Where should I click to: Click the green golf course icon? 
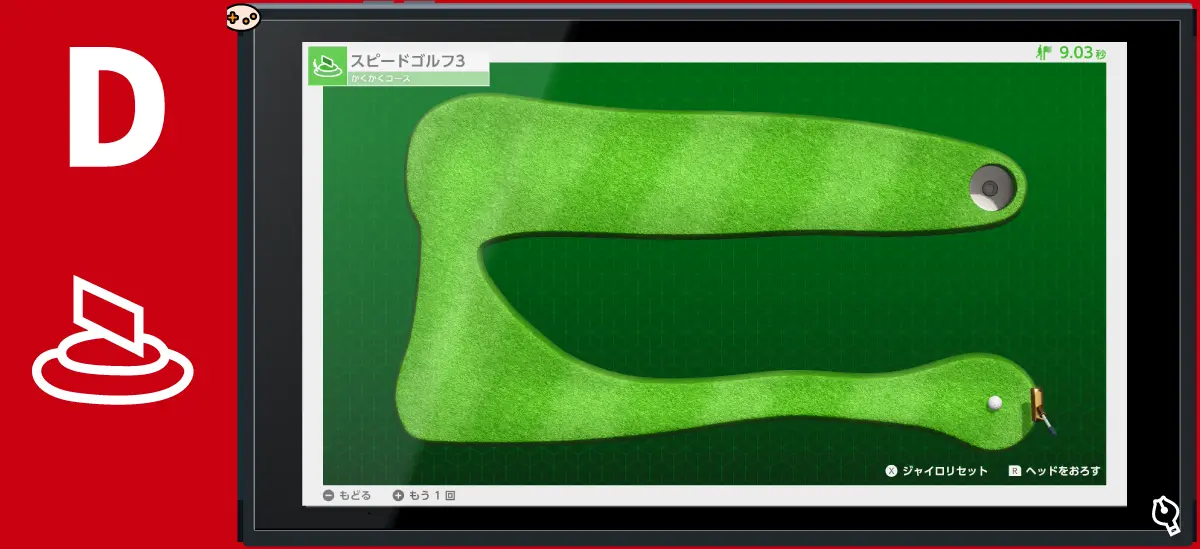(327, 65)
